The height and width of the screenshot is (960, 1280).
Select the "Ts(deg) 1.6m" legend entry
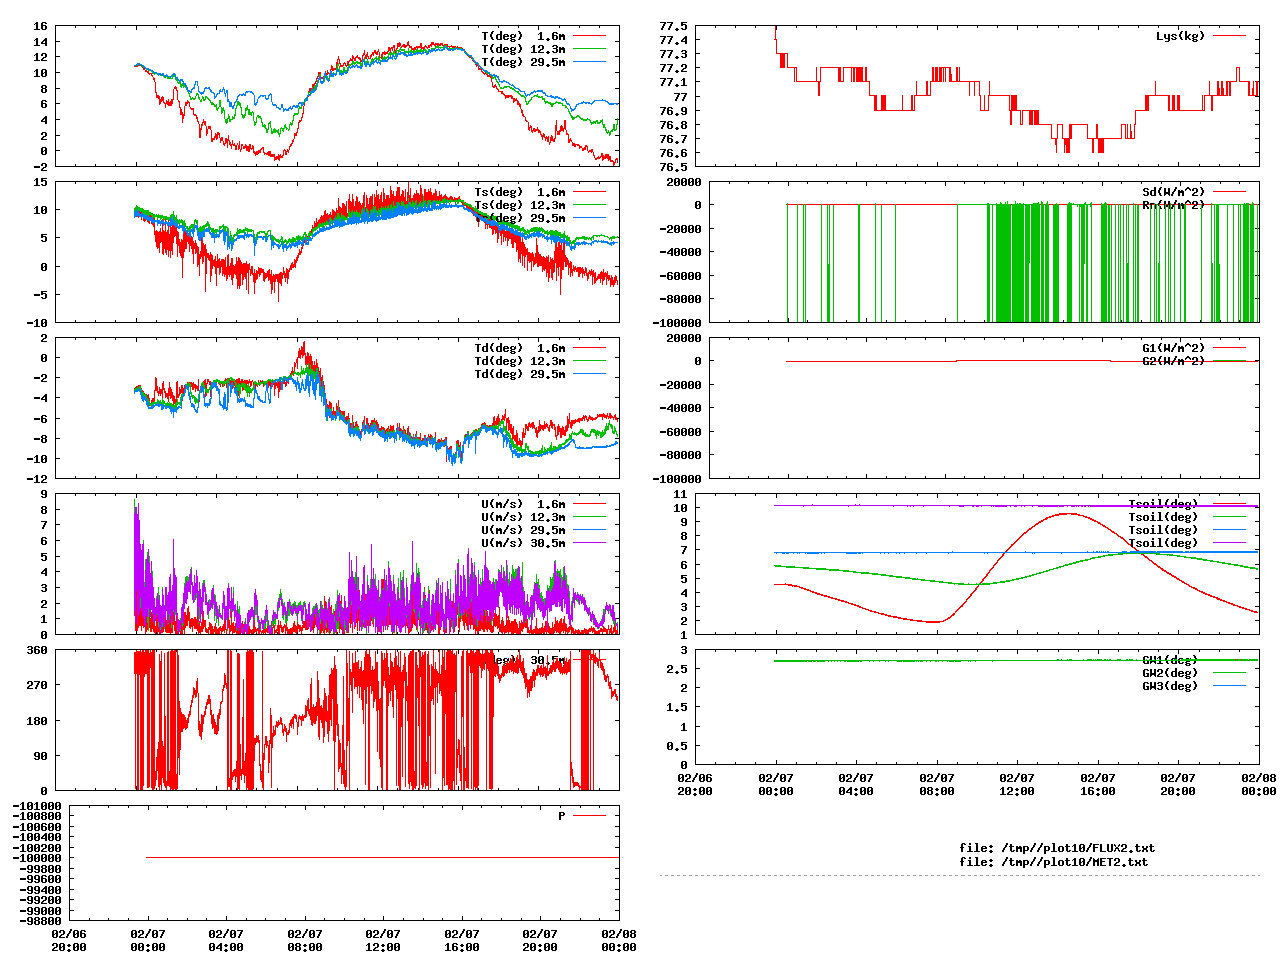point(520,192)
